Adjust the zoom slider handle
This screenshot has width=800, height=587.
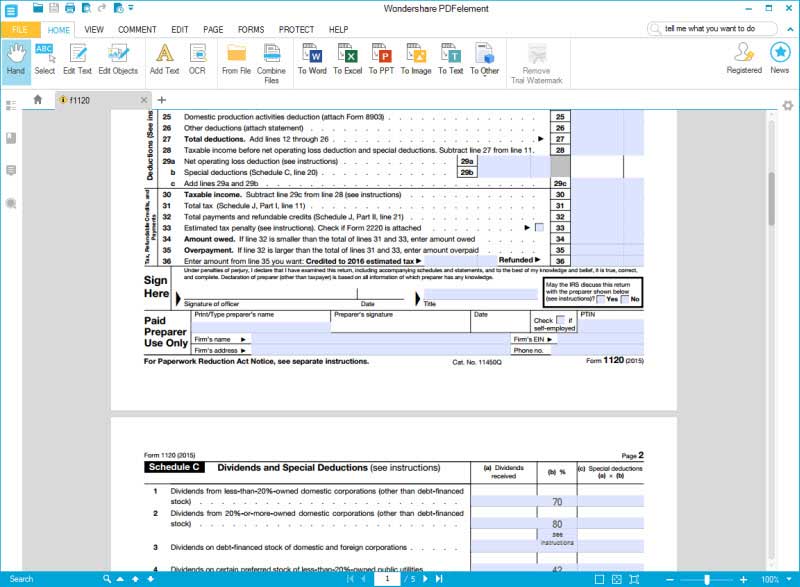pos(707,579)
